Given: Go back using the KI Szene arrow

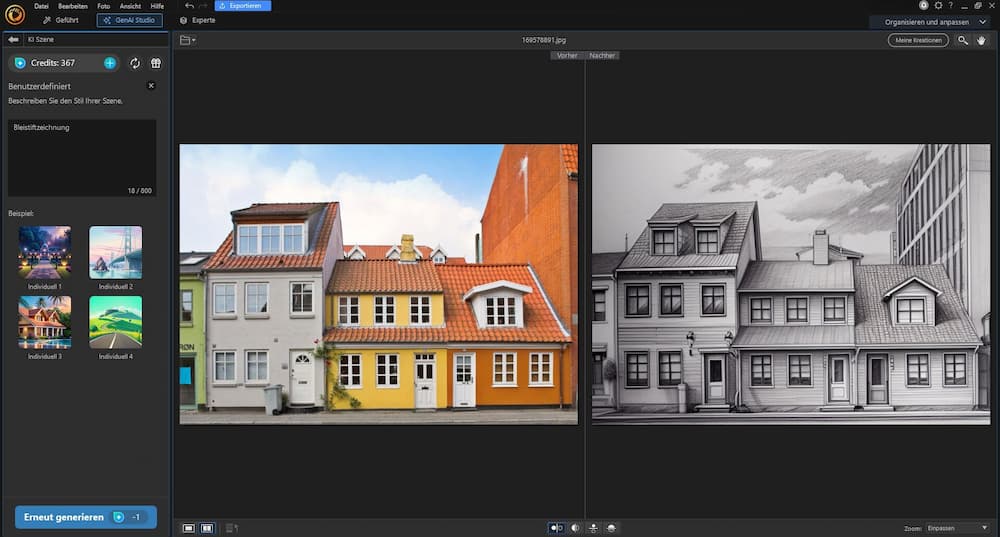Looking at the screenshot, I should 13,40.
